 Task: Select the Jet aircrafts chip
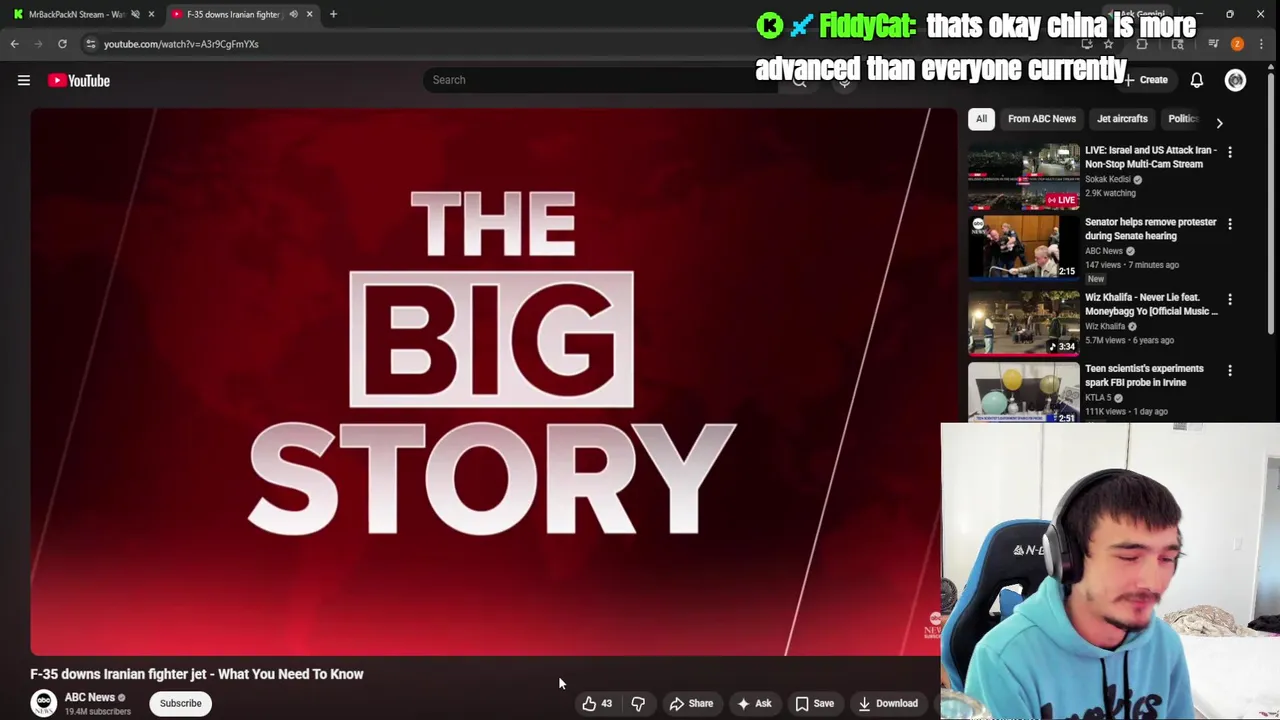coord(1122,119)
